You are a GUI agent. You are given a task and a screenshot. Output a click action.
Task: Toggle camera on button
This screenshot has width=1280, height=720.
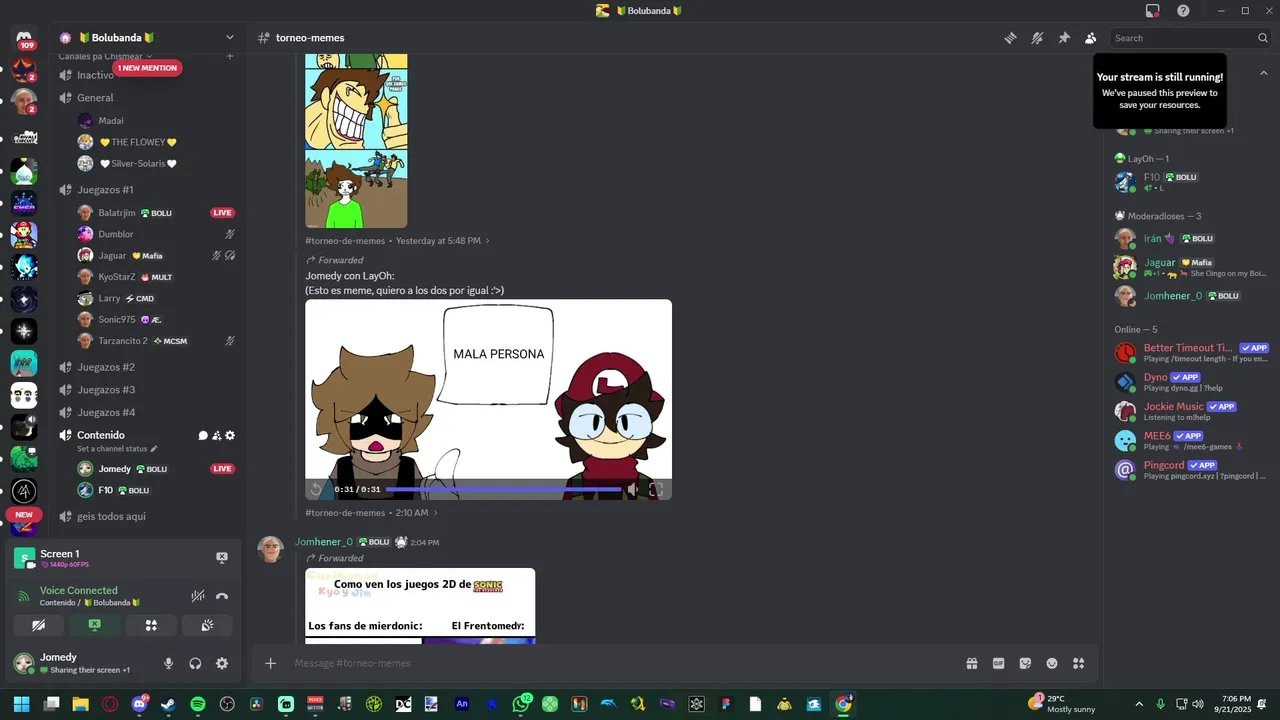point(38,625)
